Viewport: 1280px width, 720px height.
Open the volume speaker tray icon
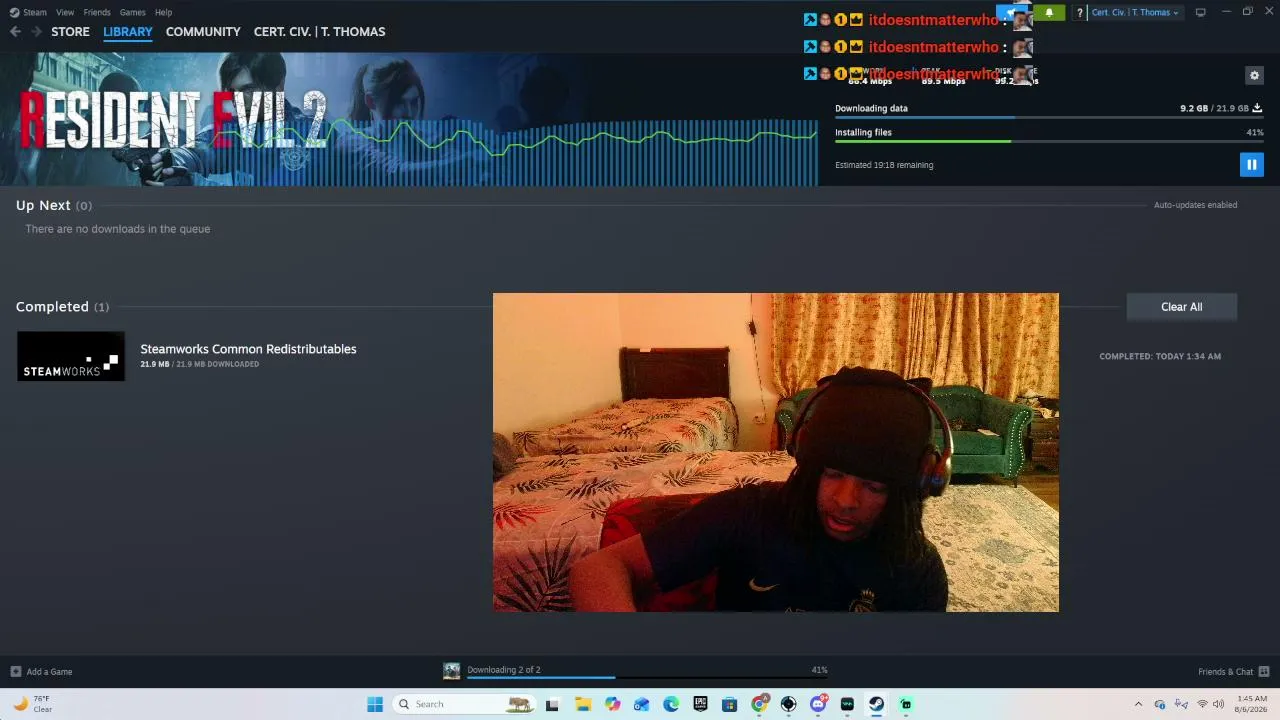[x=1218, y=704]
